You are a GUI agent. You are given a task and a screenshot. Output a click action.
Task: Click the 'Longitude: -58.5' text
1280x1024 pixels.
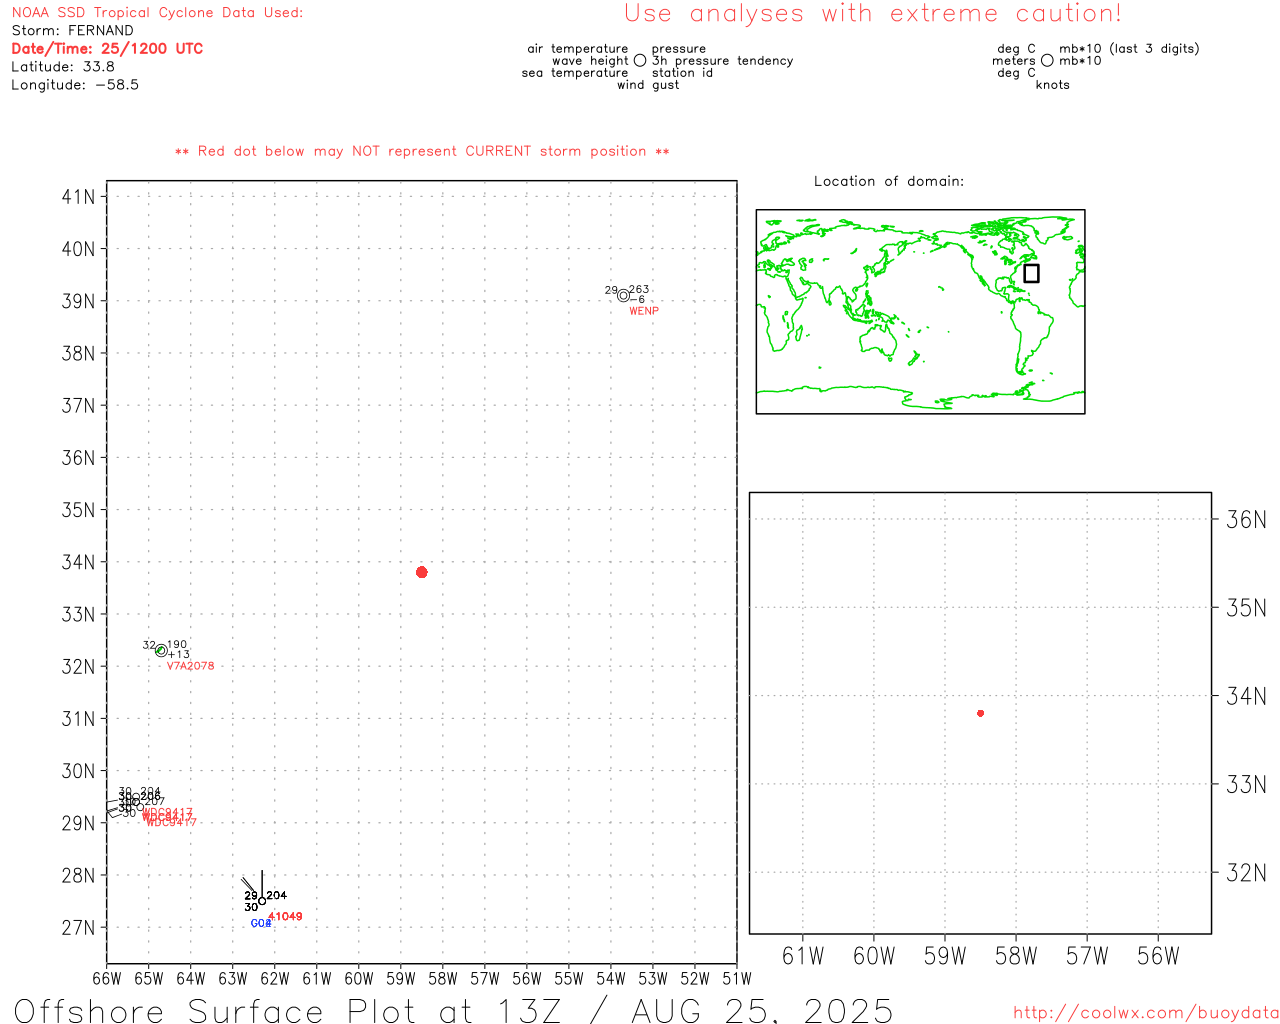pos(75,85)
